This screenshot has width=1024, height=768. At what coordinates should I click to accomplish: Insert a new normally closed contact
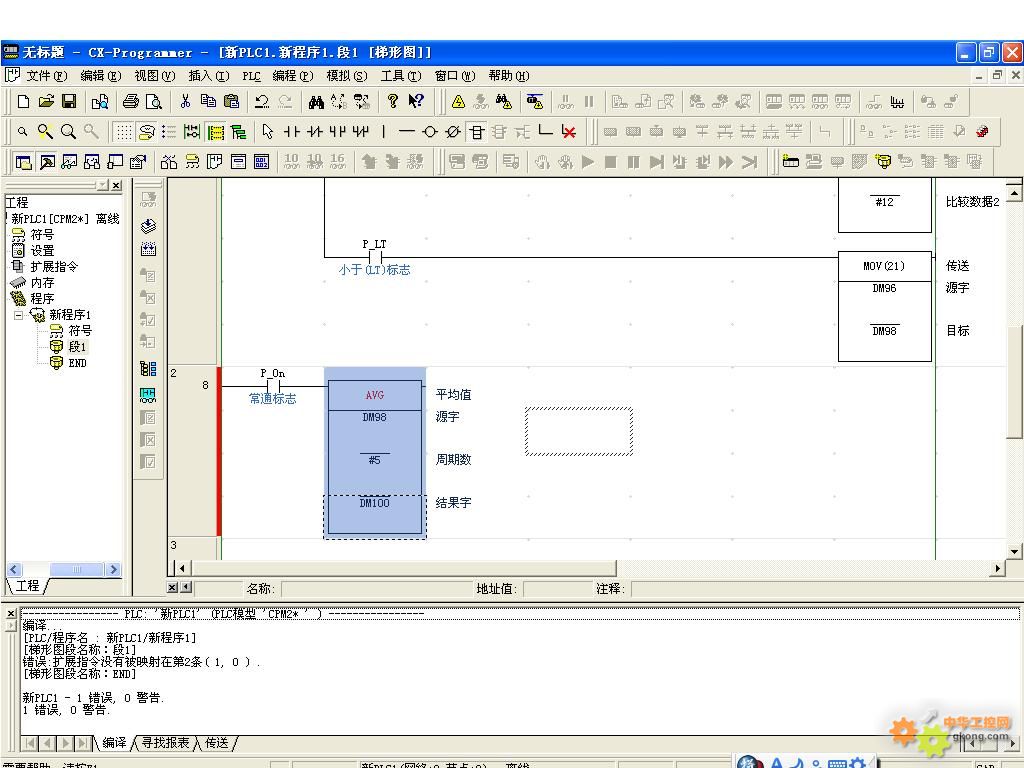click(314, 131)
